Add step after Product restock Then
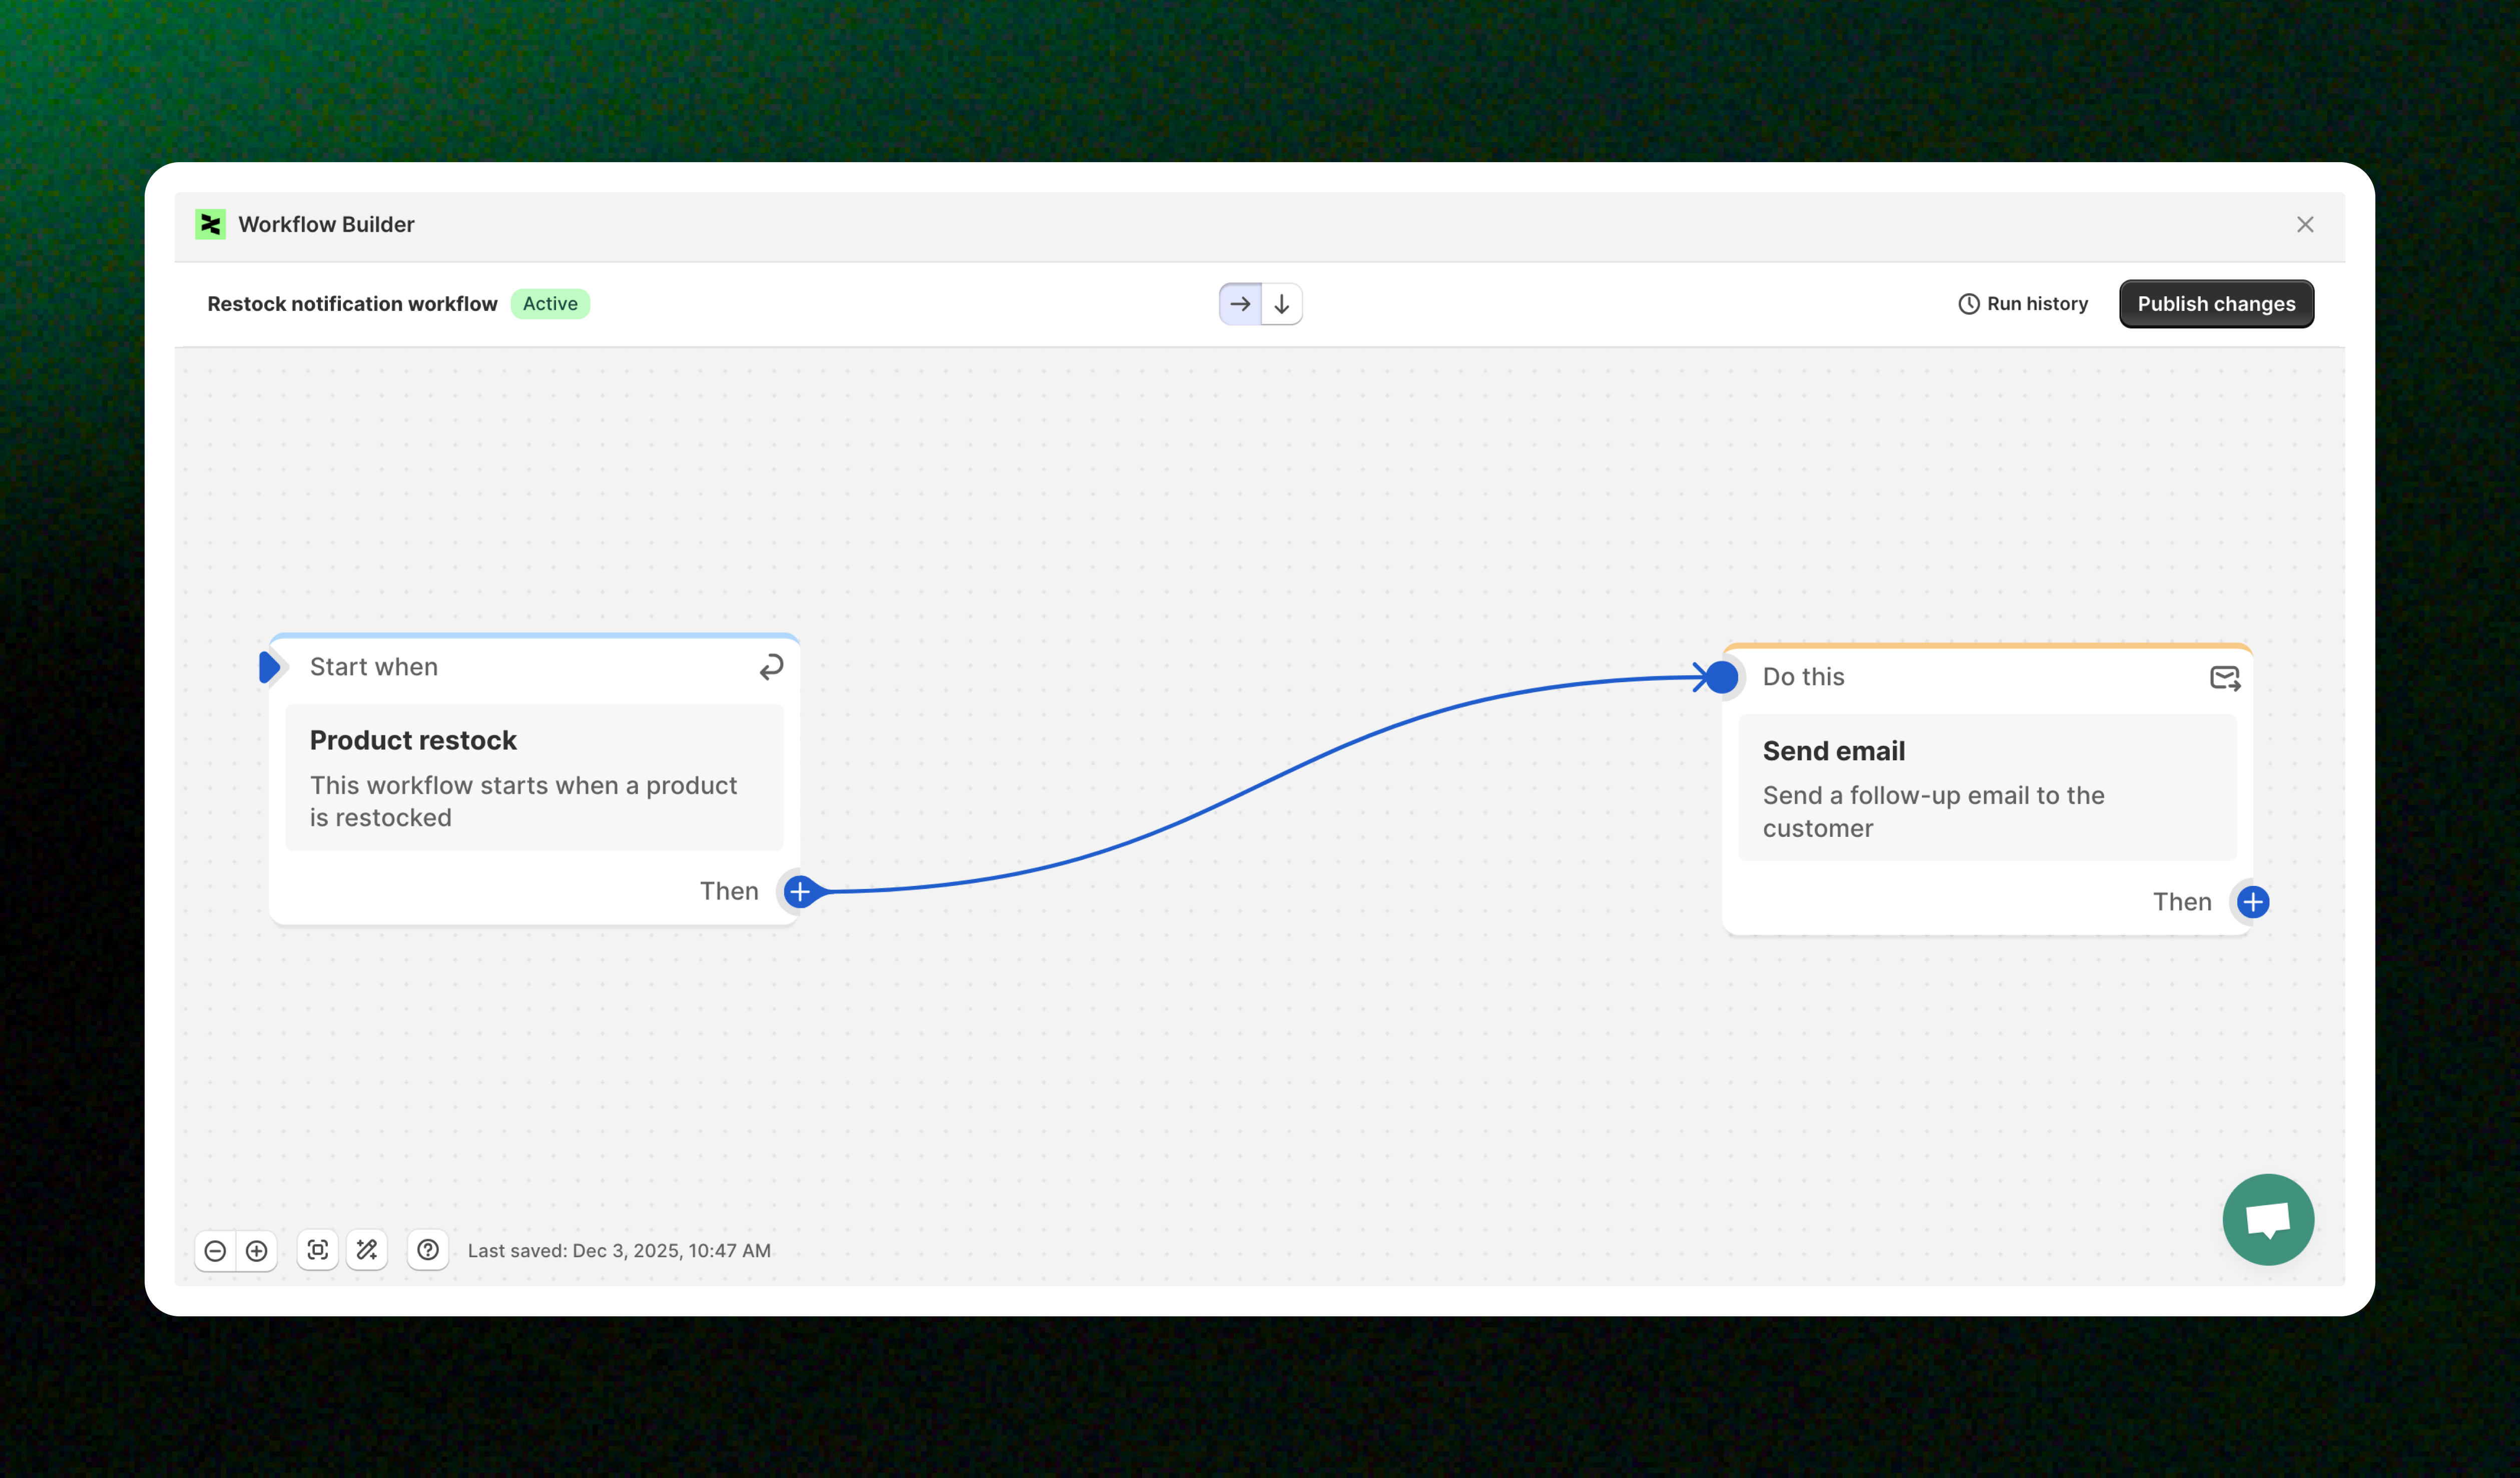2520x1478 pixels. click(800, 891)
